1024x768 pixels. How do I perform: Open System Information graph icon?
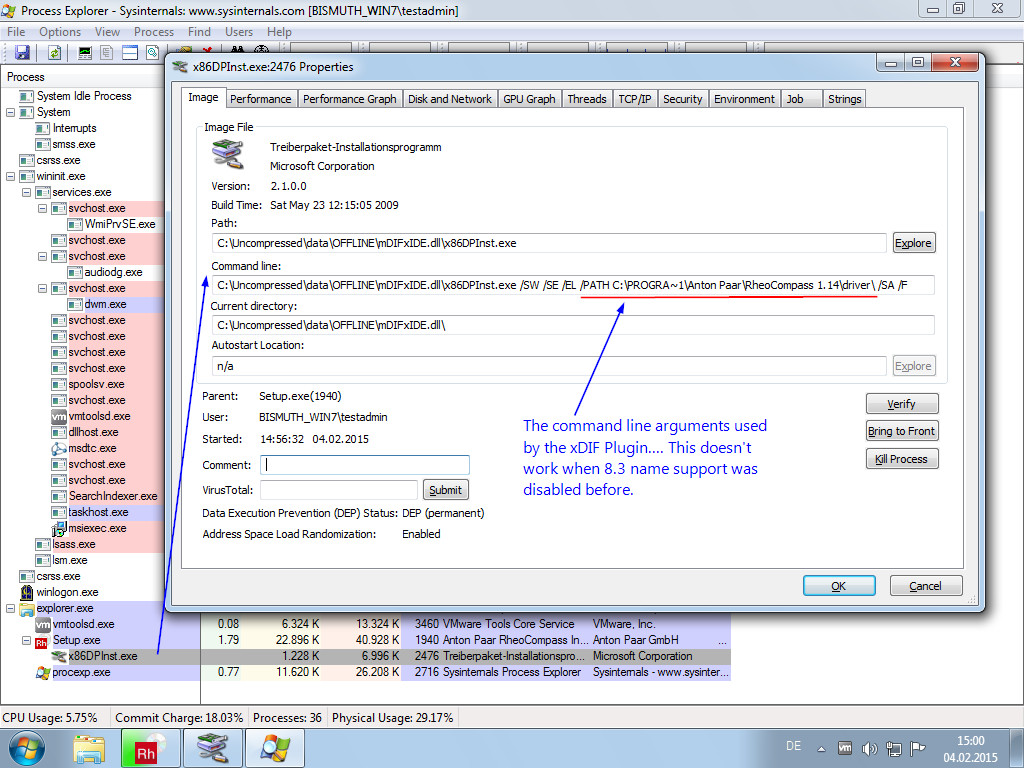85,53
